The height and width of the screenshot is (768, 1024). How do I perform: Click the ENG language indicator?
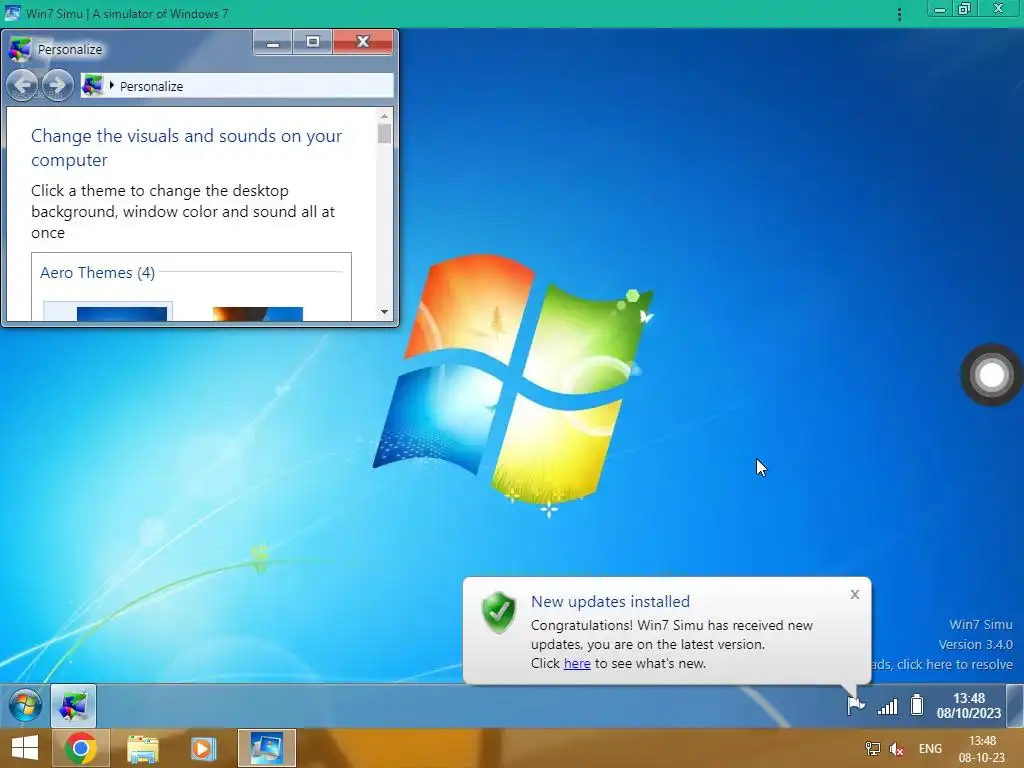click(x=930, y=749)
